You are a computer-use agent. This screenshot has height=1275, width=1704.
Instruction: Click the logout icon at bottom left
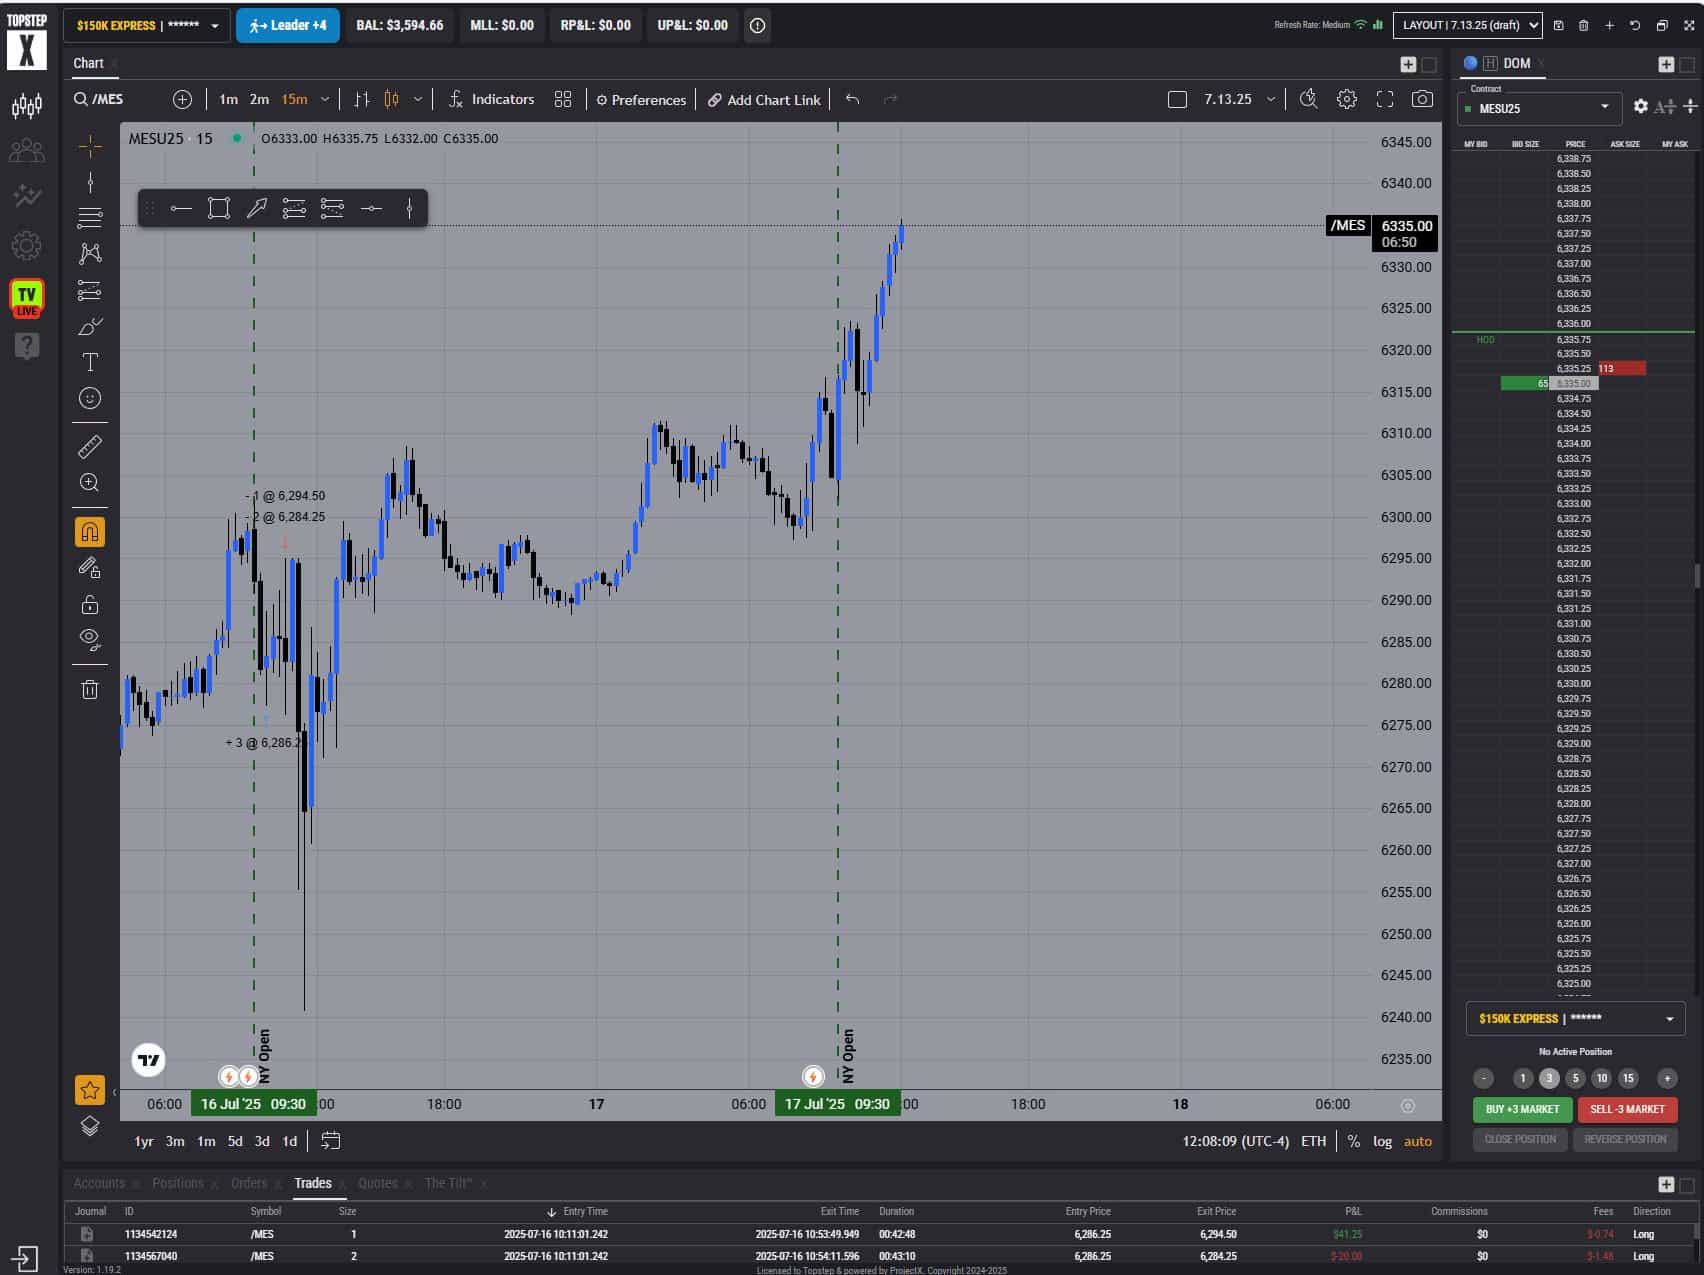pos(25,1258)
